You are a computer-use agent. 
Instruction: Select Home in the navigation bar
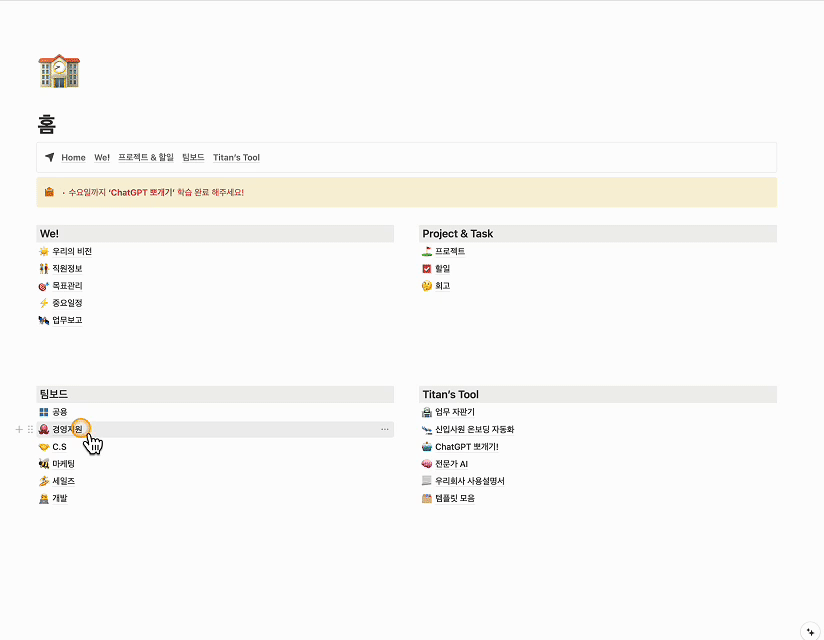coord(73,158)
